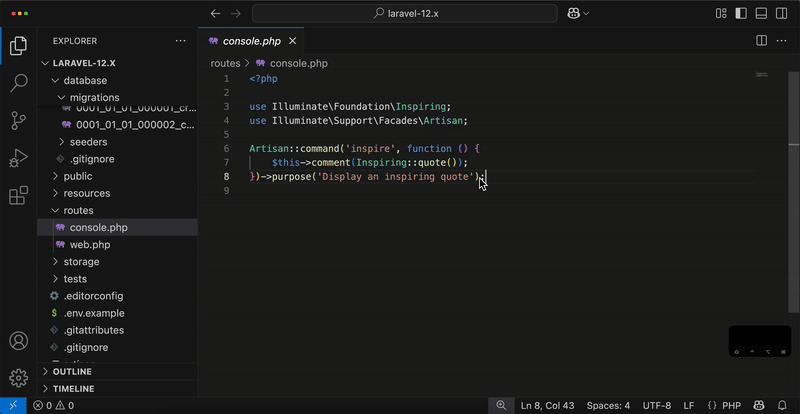Toggle the secondary side bar
The width and height of the screenshot is (800, 414).
[x=781, y=14]
